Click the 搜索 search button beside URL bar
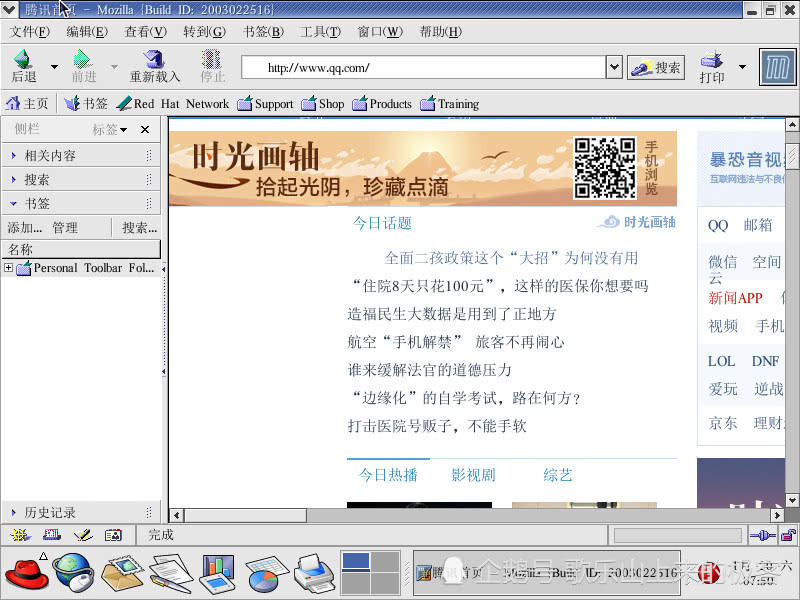The height and width of the screenshot is (600, 800). click(x=656, y=67)
